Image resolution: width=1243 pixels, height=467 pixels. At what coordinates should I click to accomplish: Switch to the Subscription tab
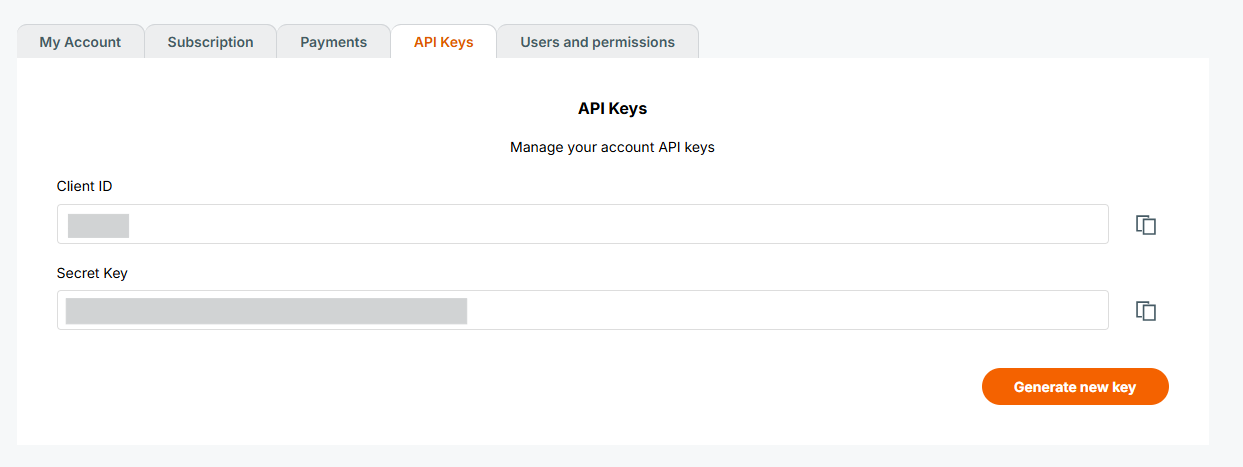[210, 42]
